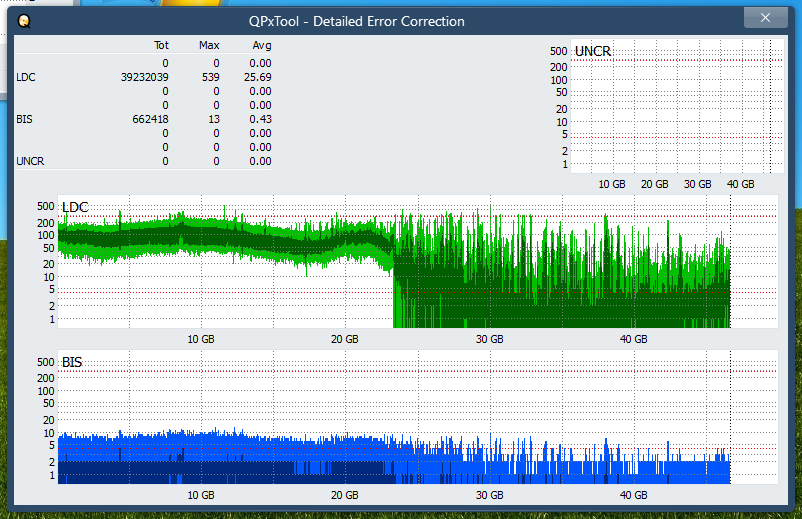Select the Avg column header
802x519 pixels.
(261, 46)
